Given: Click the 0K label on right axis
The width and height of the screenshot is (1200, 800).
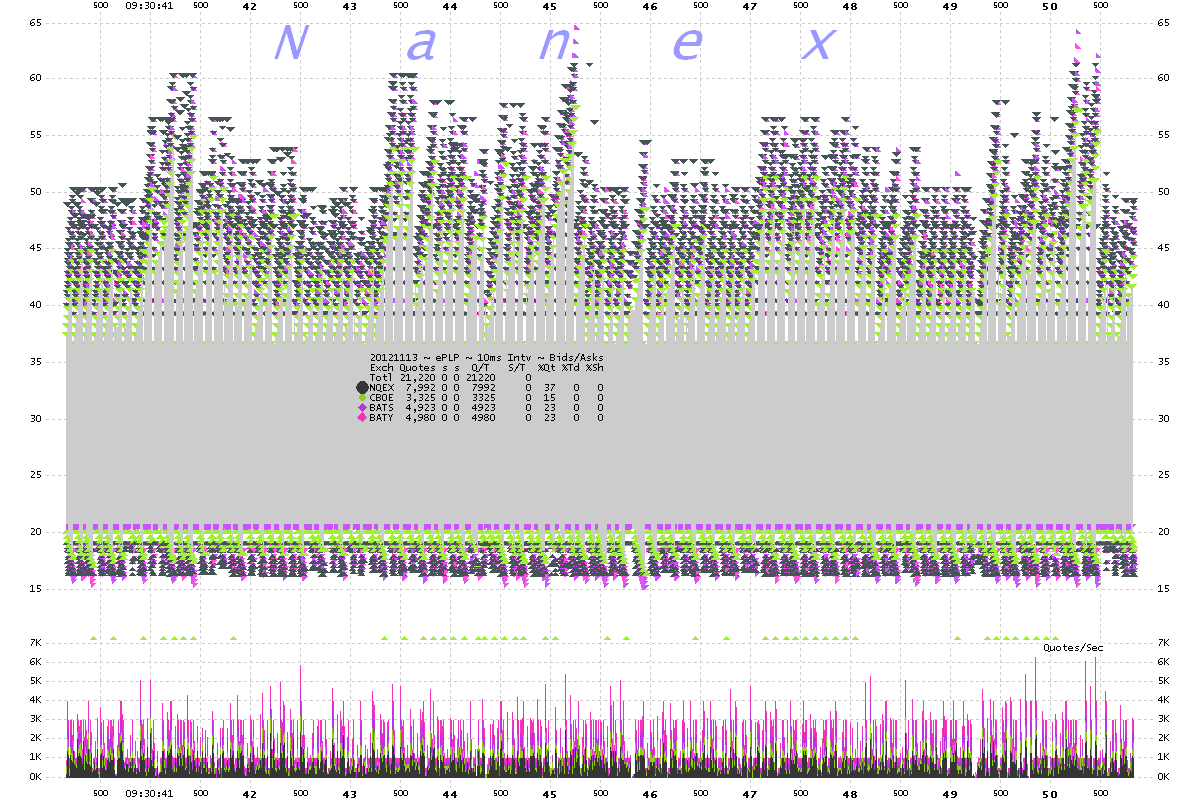Looking at the screenshot, I should 1163,776.
